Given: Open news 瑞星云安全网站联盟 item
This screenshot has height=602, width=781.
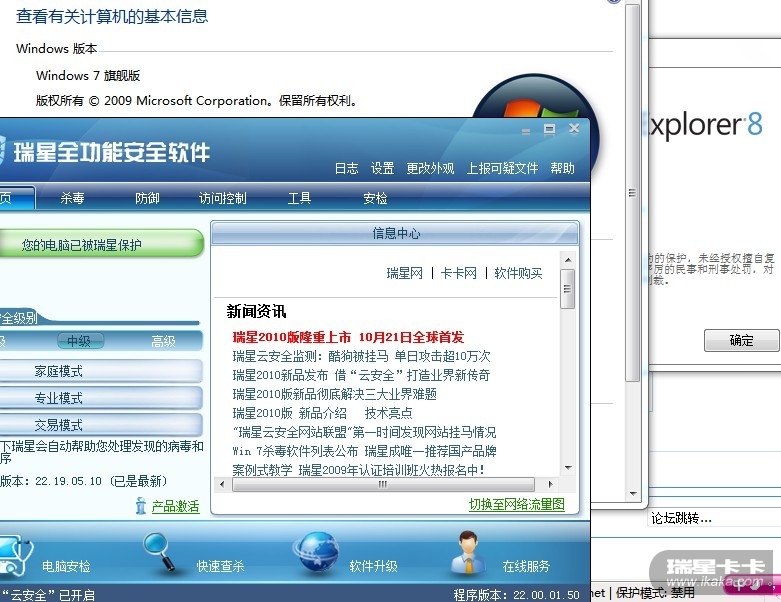Looking at the screenshot, I should (x=364, y=432).
